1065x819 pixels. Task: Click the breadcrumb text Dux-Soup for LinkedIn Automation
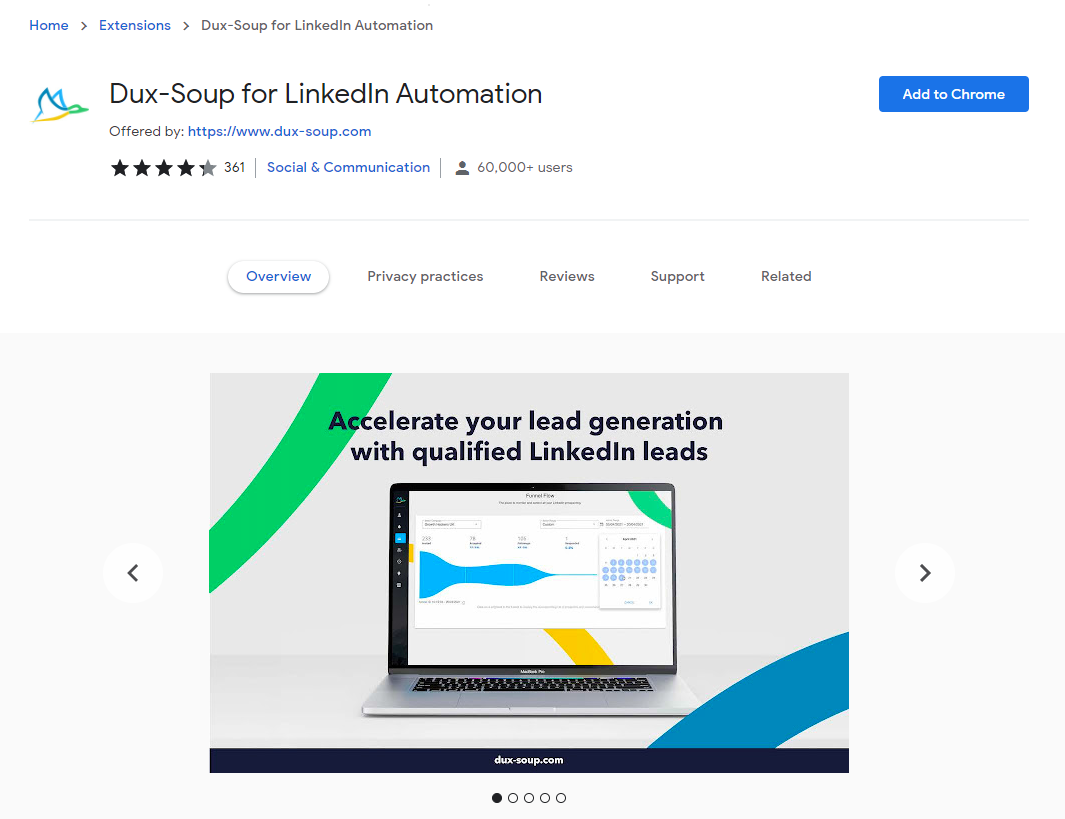[317, 25]
